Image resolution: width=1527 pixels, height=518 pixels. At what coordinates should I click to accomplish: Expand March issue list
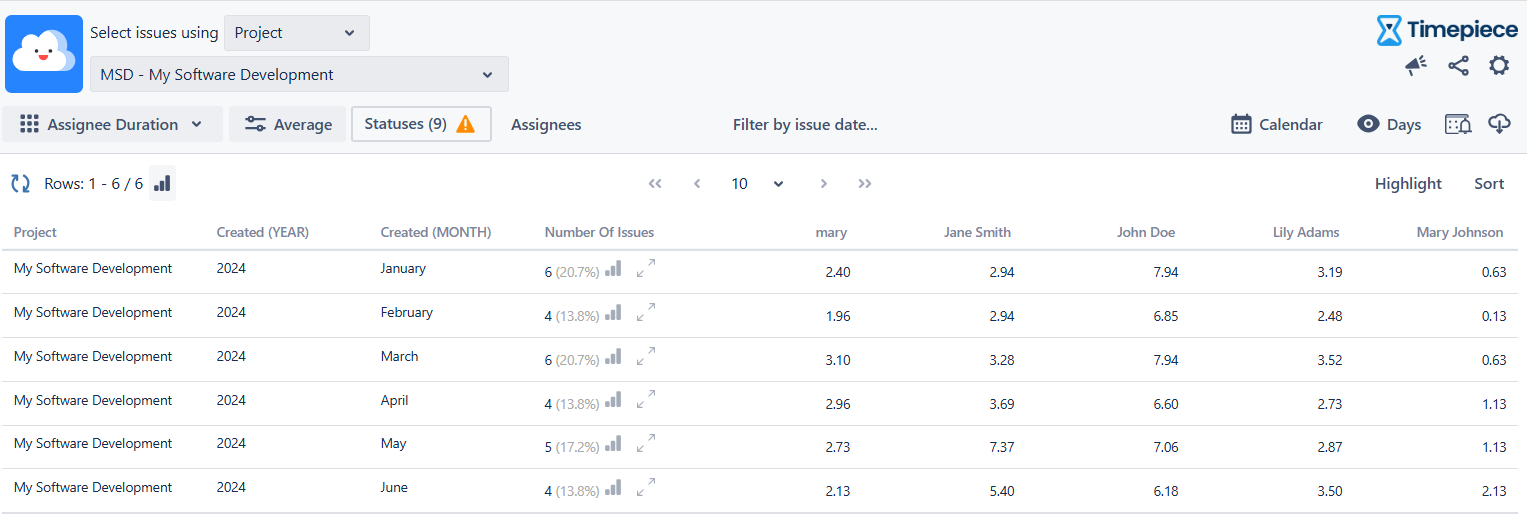(646, 356)
